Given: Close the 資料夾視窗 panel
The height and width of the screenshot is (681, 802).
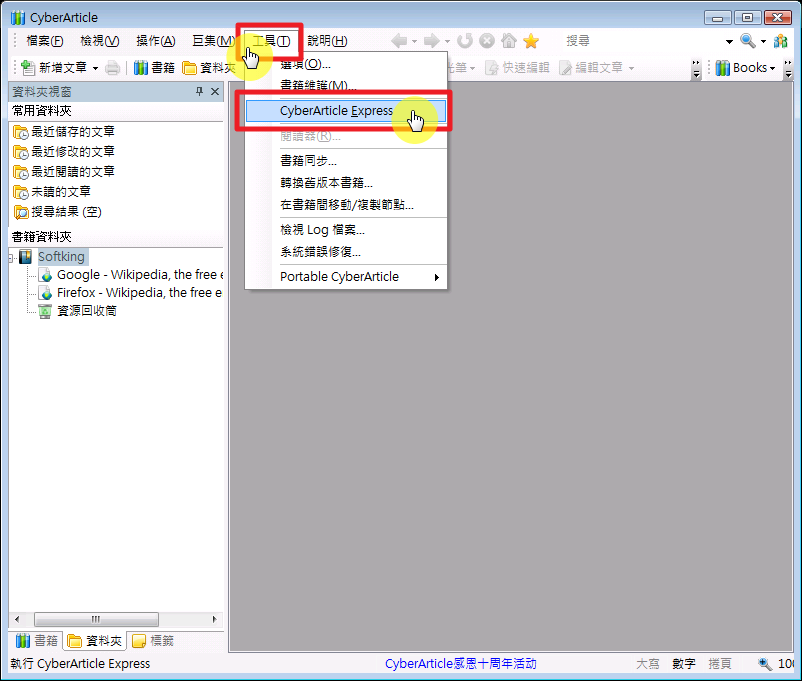Looking at the screenshot, I should click(215, 92).
